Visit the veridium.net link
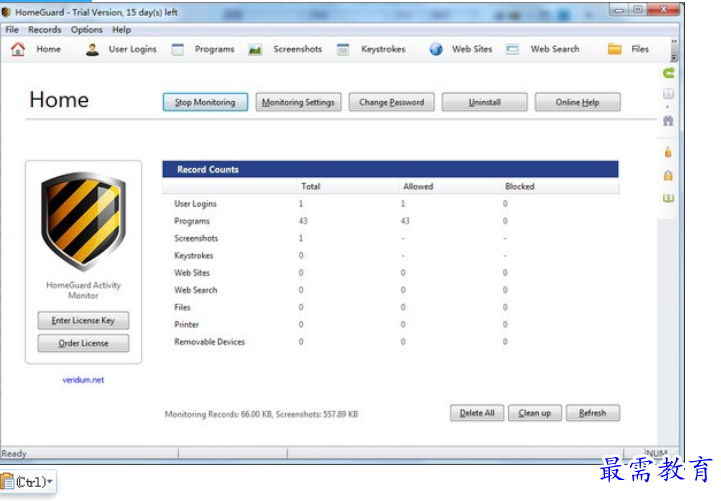 [83, 380]
